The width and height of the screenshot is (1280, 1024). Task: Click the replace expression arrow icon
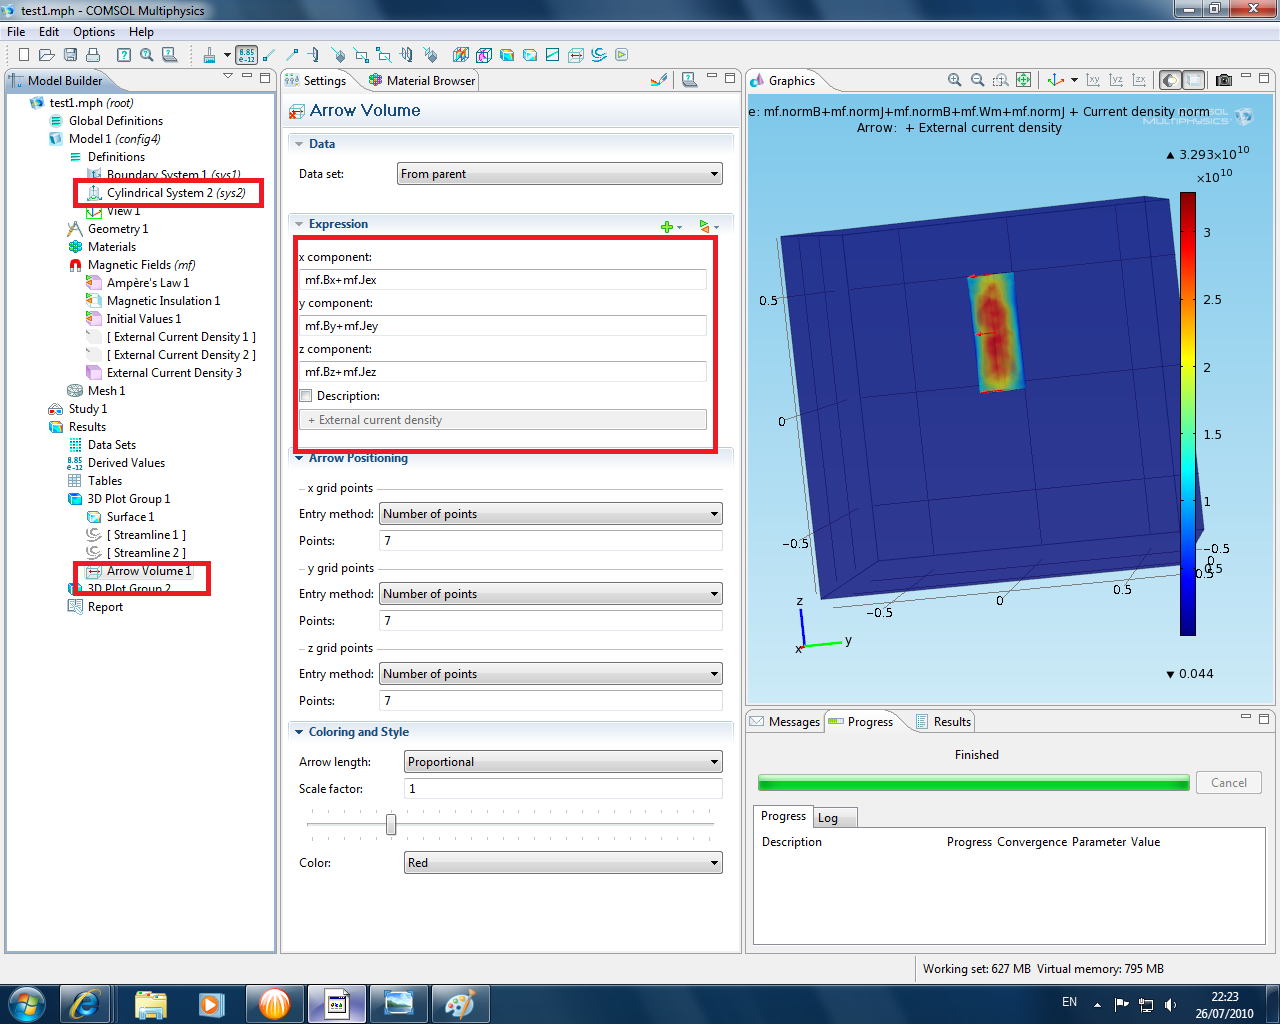click(x=705, y=227)
